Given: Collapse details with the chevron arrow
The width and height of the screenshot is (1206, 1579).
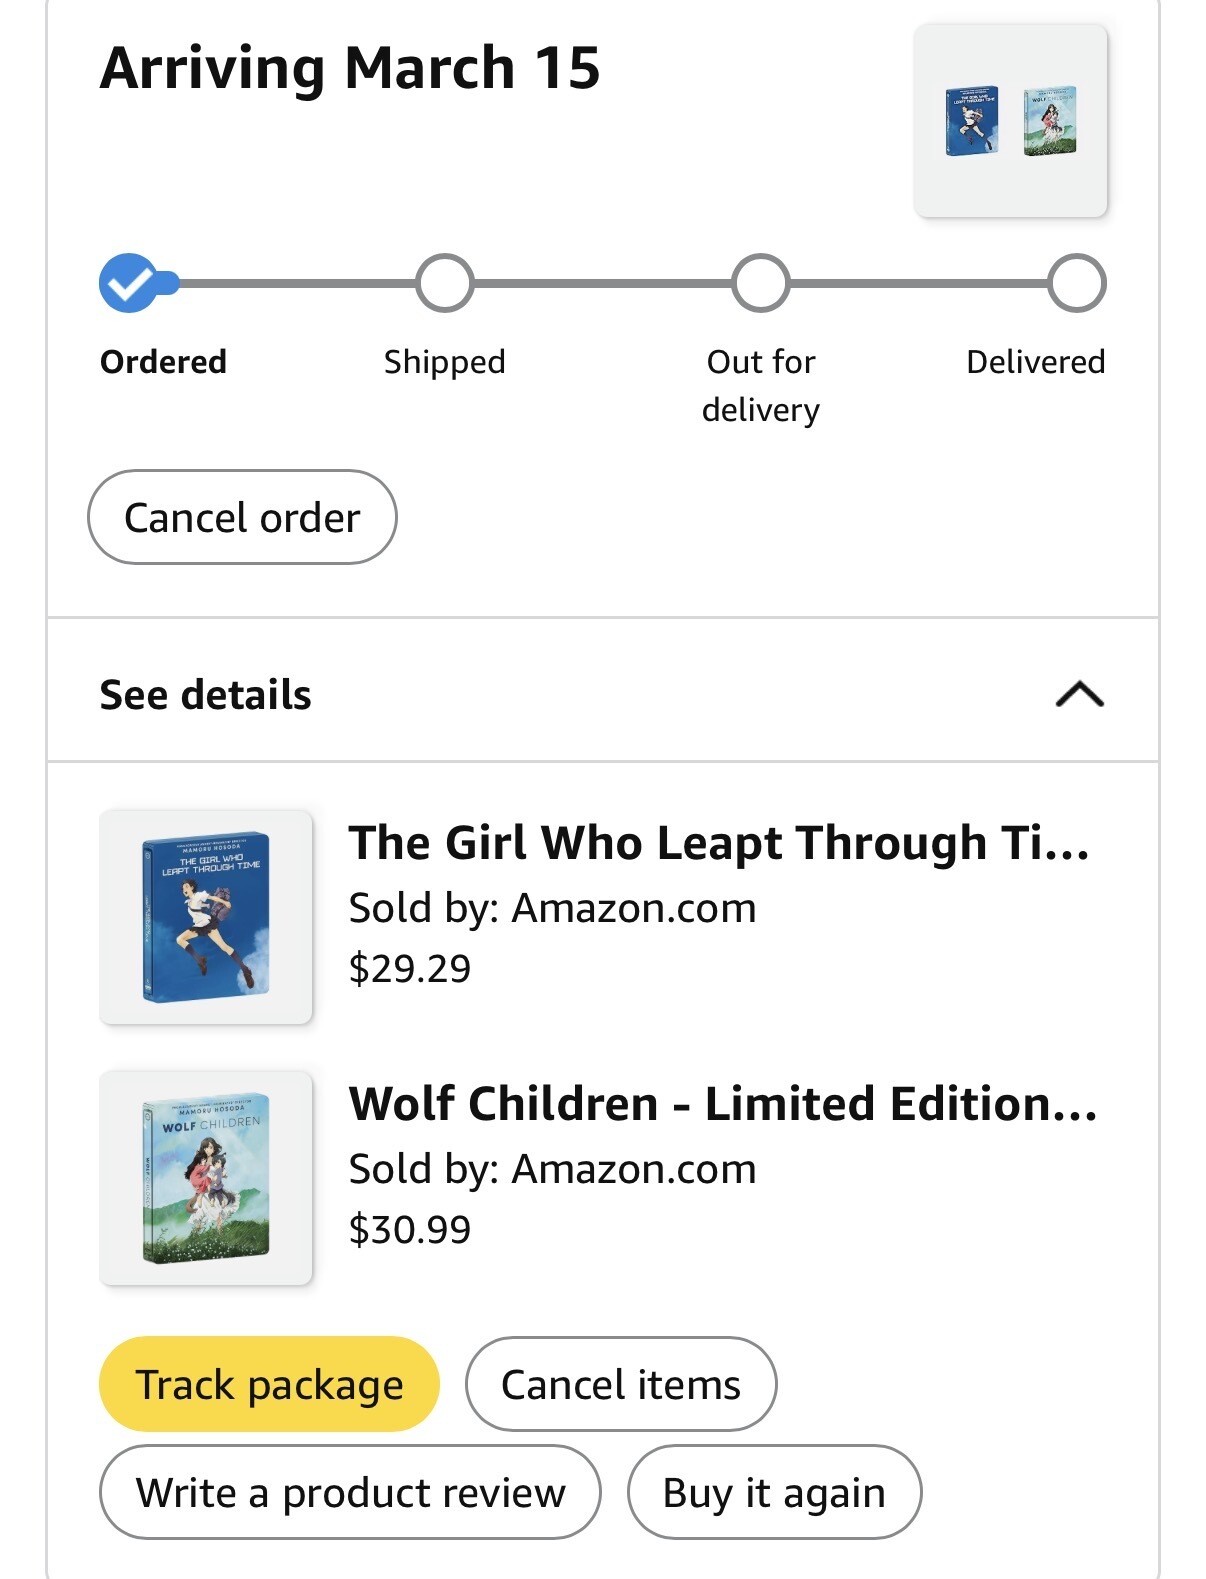Looking at the screenshot, I should click(1079, 694).
